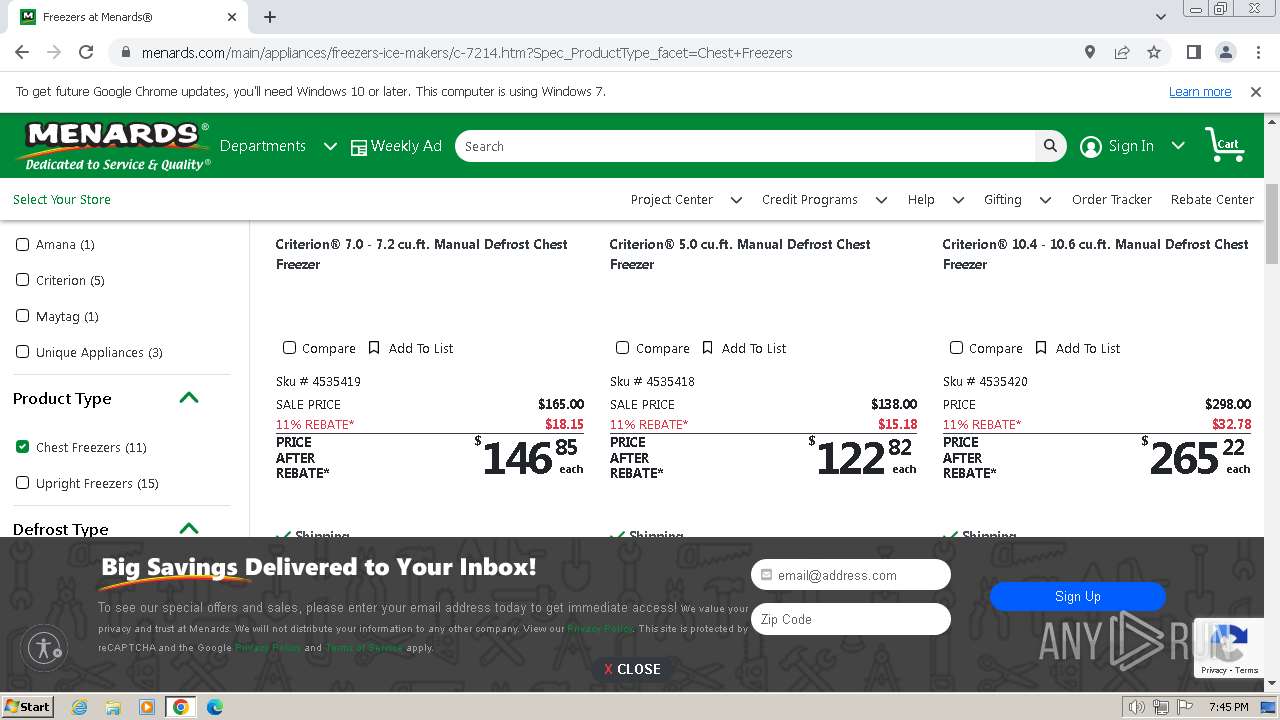This screenshot has width=1280, height=720.
Task: Open Internet Explorer from taskbar
Action: coord(79,707)
